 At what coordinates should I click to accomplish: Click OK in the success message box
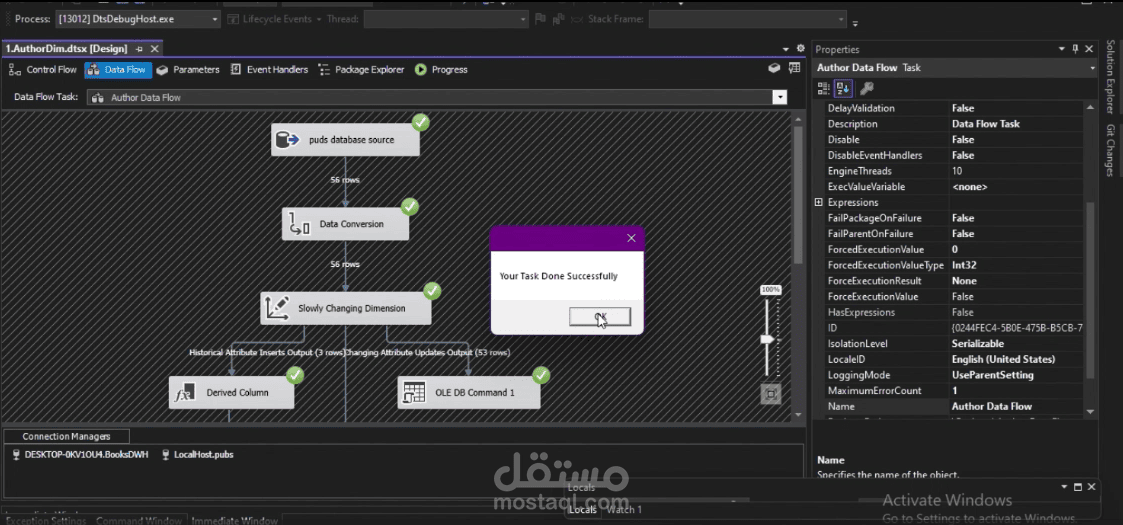click(600, 317)
